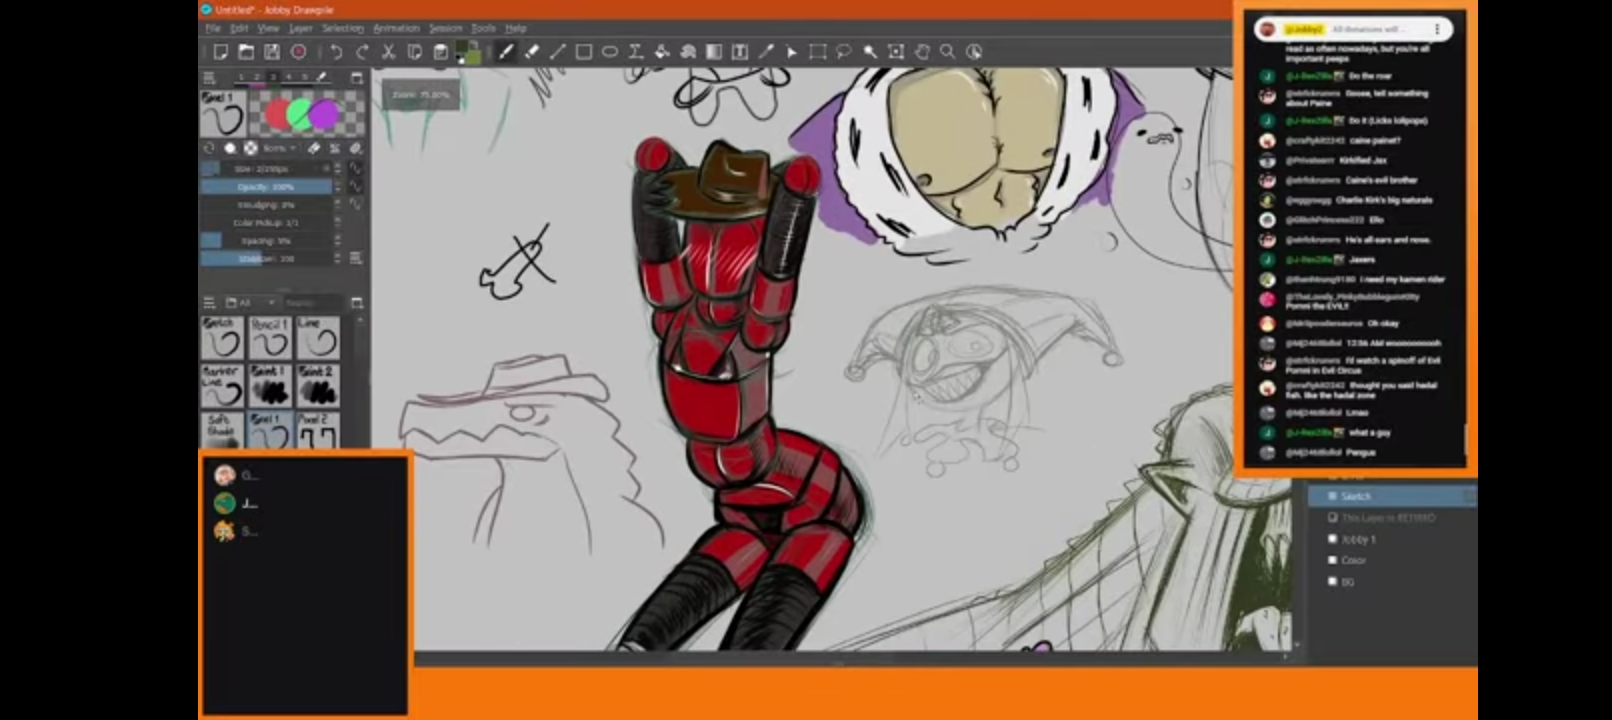Screen dimensions: 1612x720
Task: Open the Layer menu
Action: (x=300, y=28)
